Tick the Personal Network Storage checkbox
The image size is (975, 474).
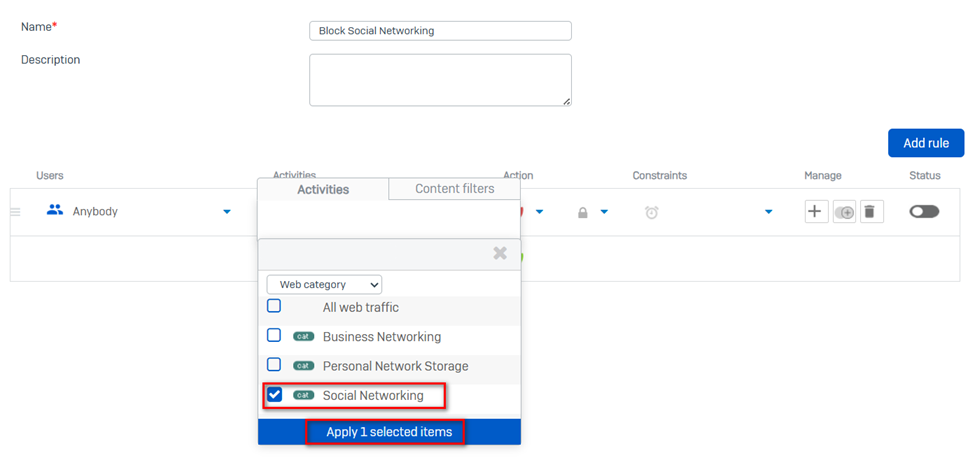[x=274, y=366]
